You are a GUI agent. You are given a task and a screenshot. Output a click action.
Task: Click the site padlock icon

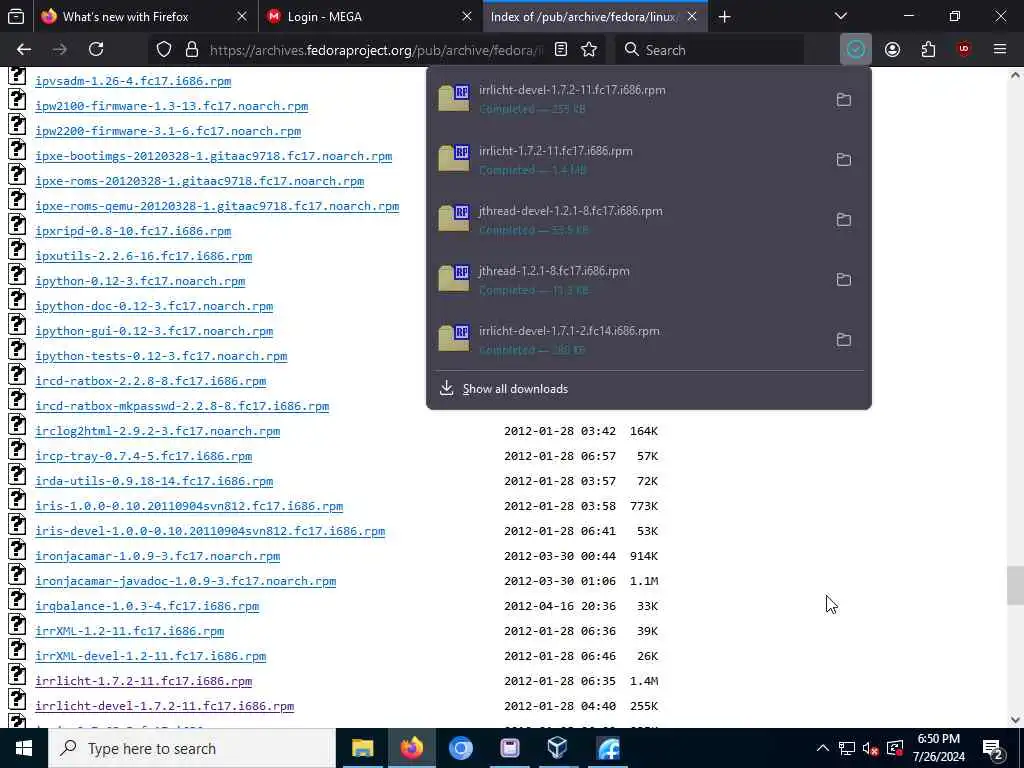tap(191, 50)
